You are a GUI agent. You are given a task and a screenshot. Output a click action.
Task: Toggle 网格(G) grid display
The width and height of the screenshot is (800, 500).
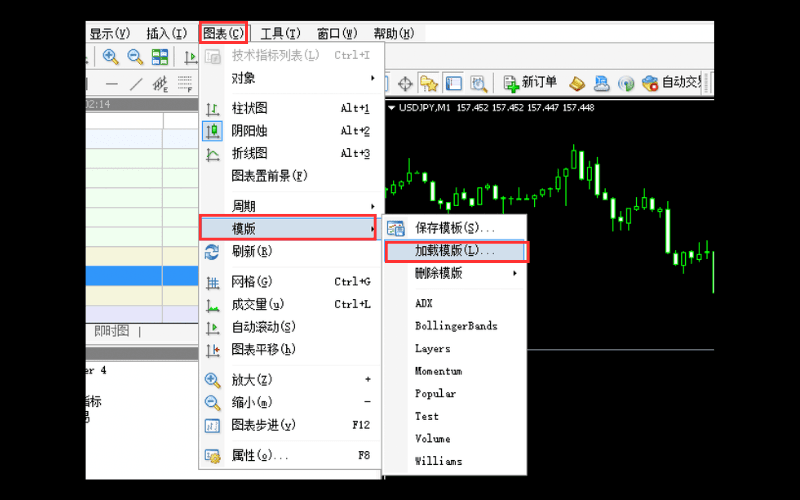pyautogui.click(x=291, y=282)
